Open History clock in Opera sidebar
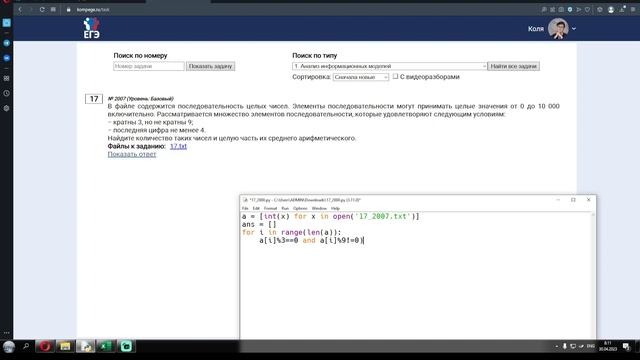 7,93
